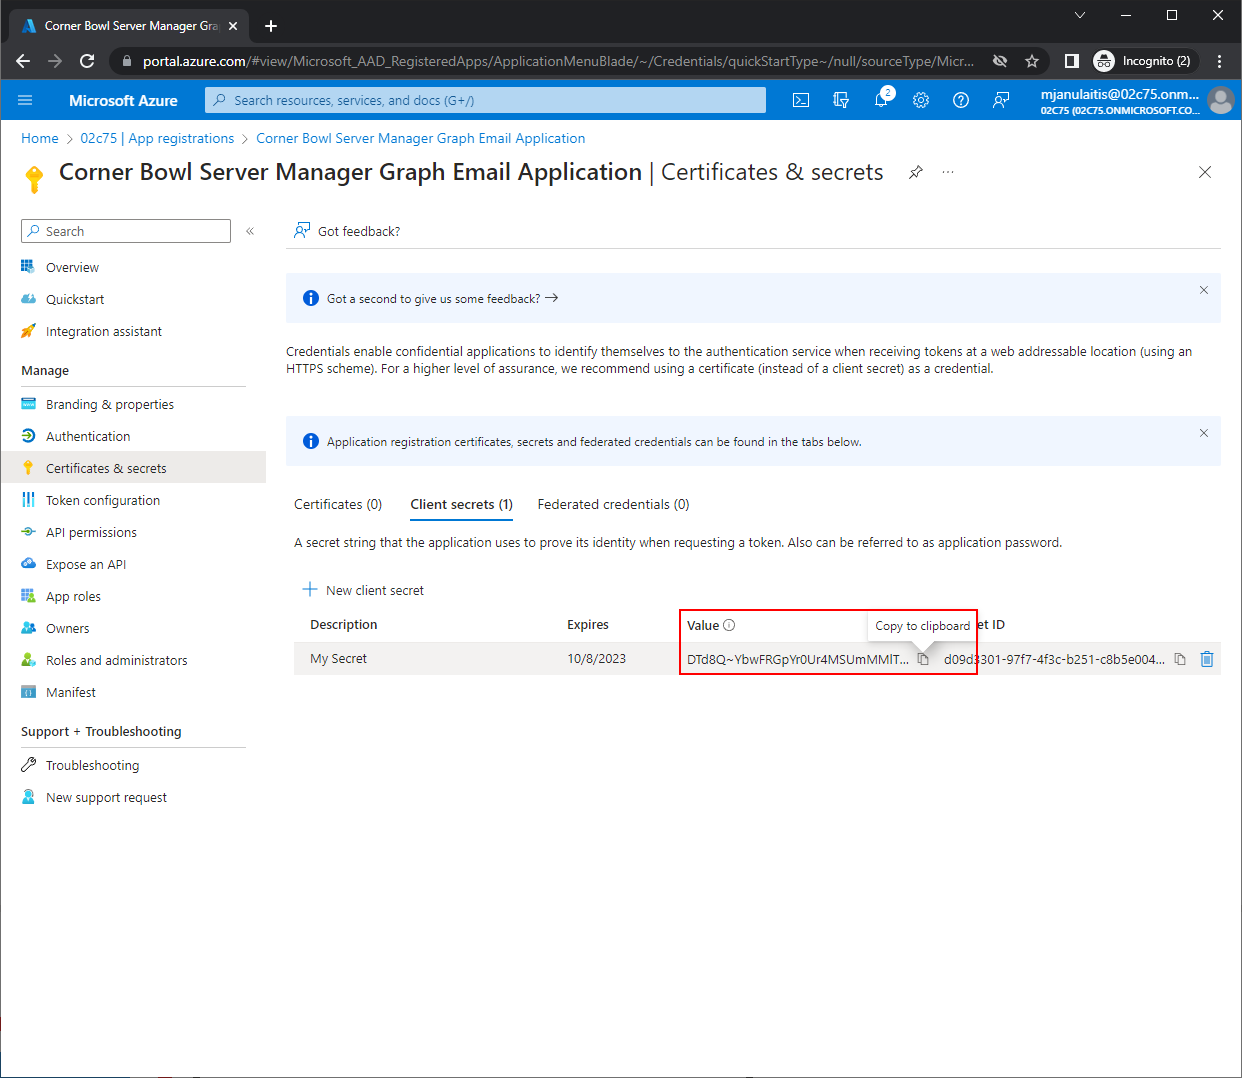Click the feedback icon in top bar
The height and width of the screenshot is (1078, 1242).
[1001, 100]
